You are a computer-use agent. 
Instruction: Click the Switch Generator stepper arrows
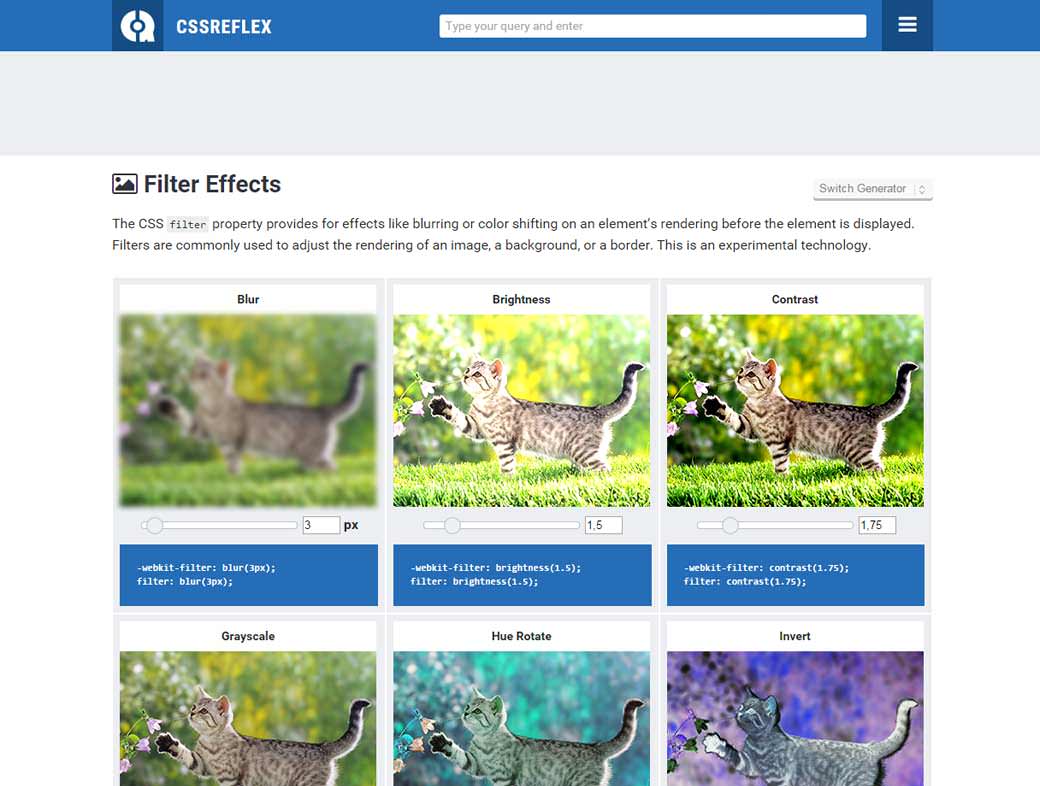[920, 188]
